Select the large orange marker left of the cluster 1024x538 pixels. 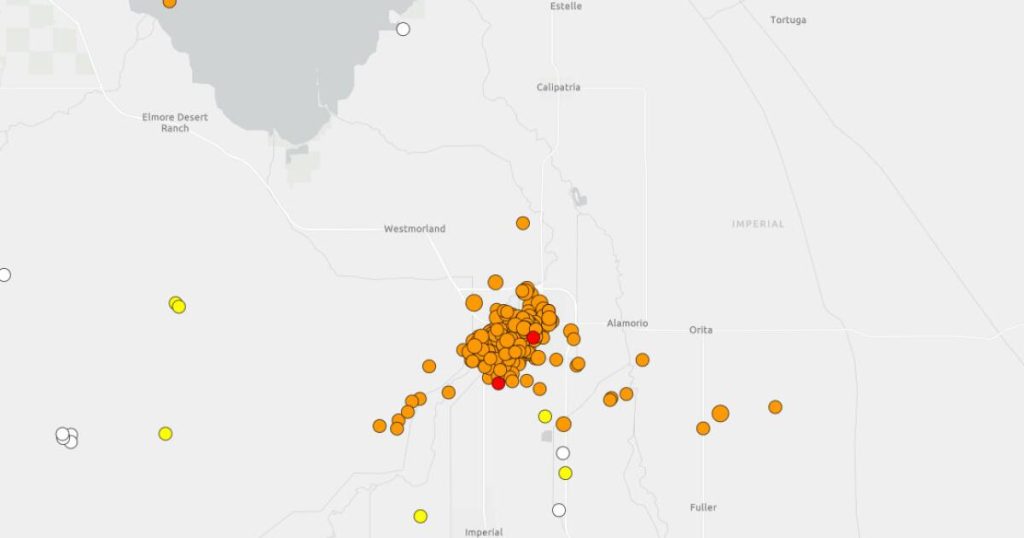pos(474,303)
